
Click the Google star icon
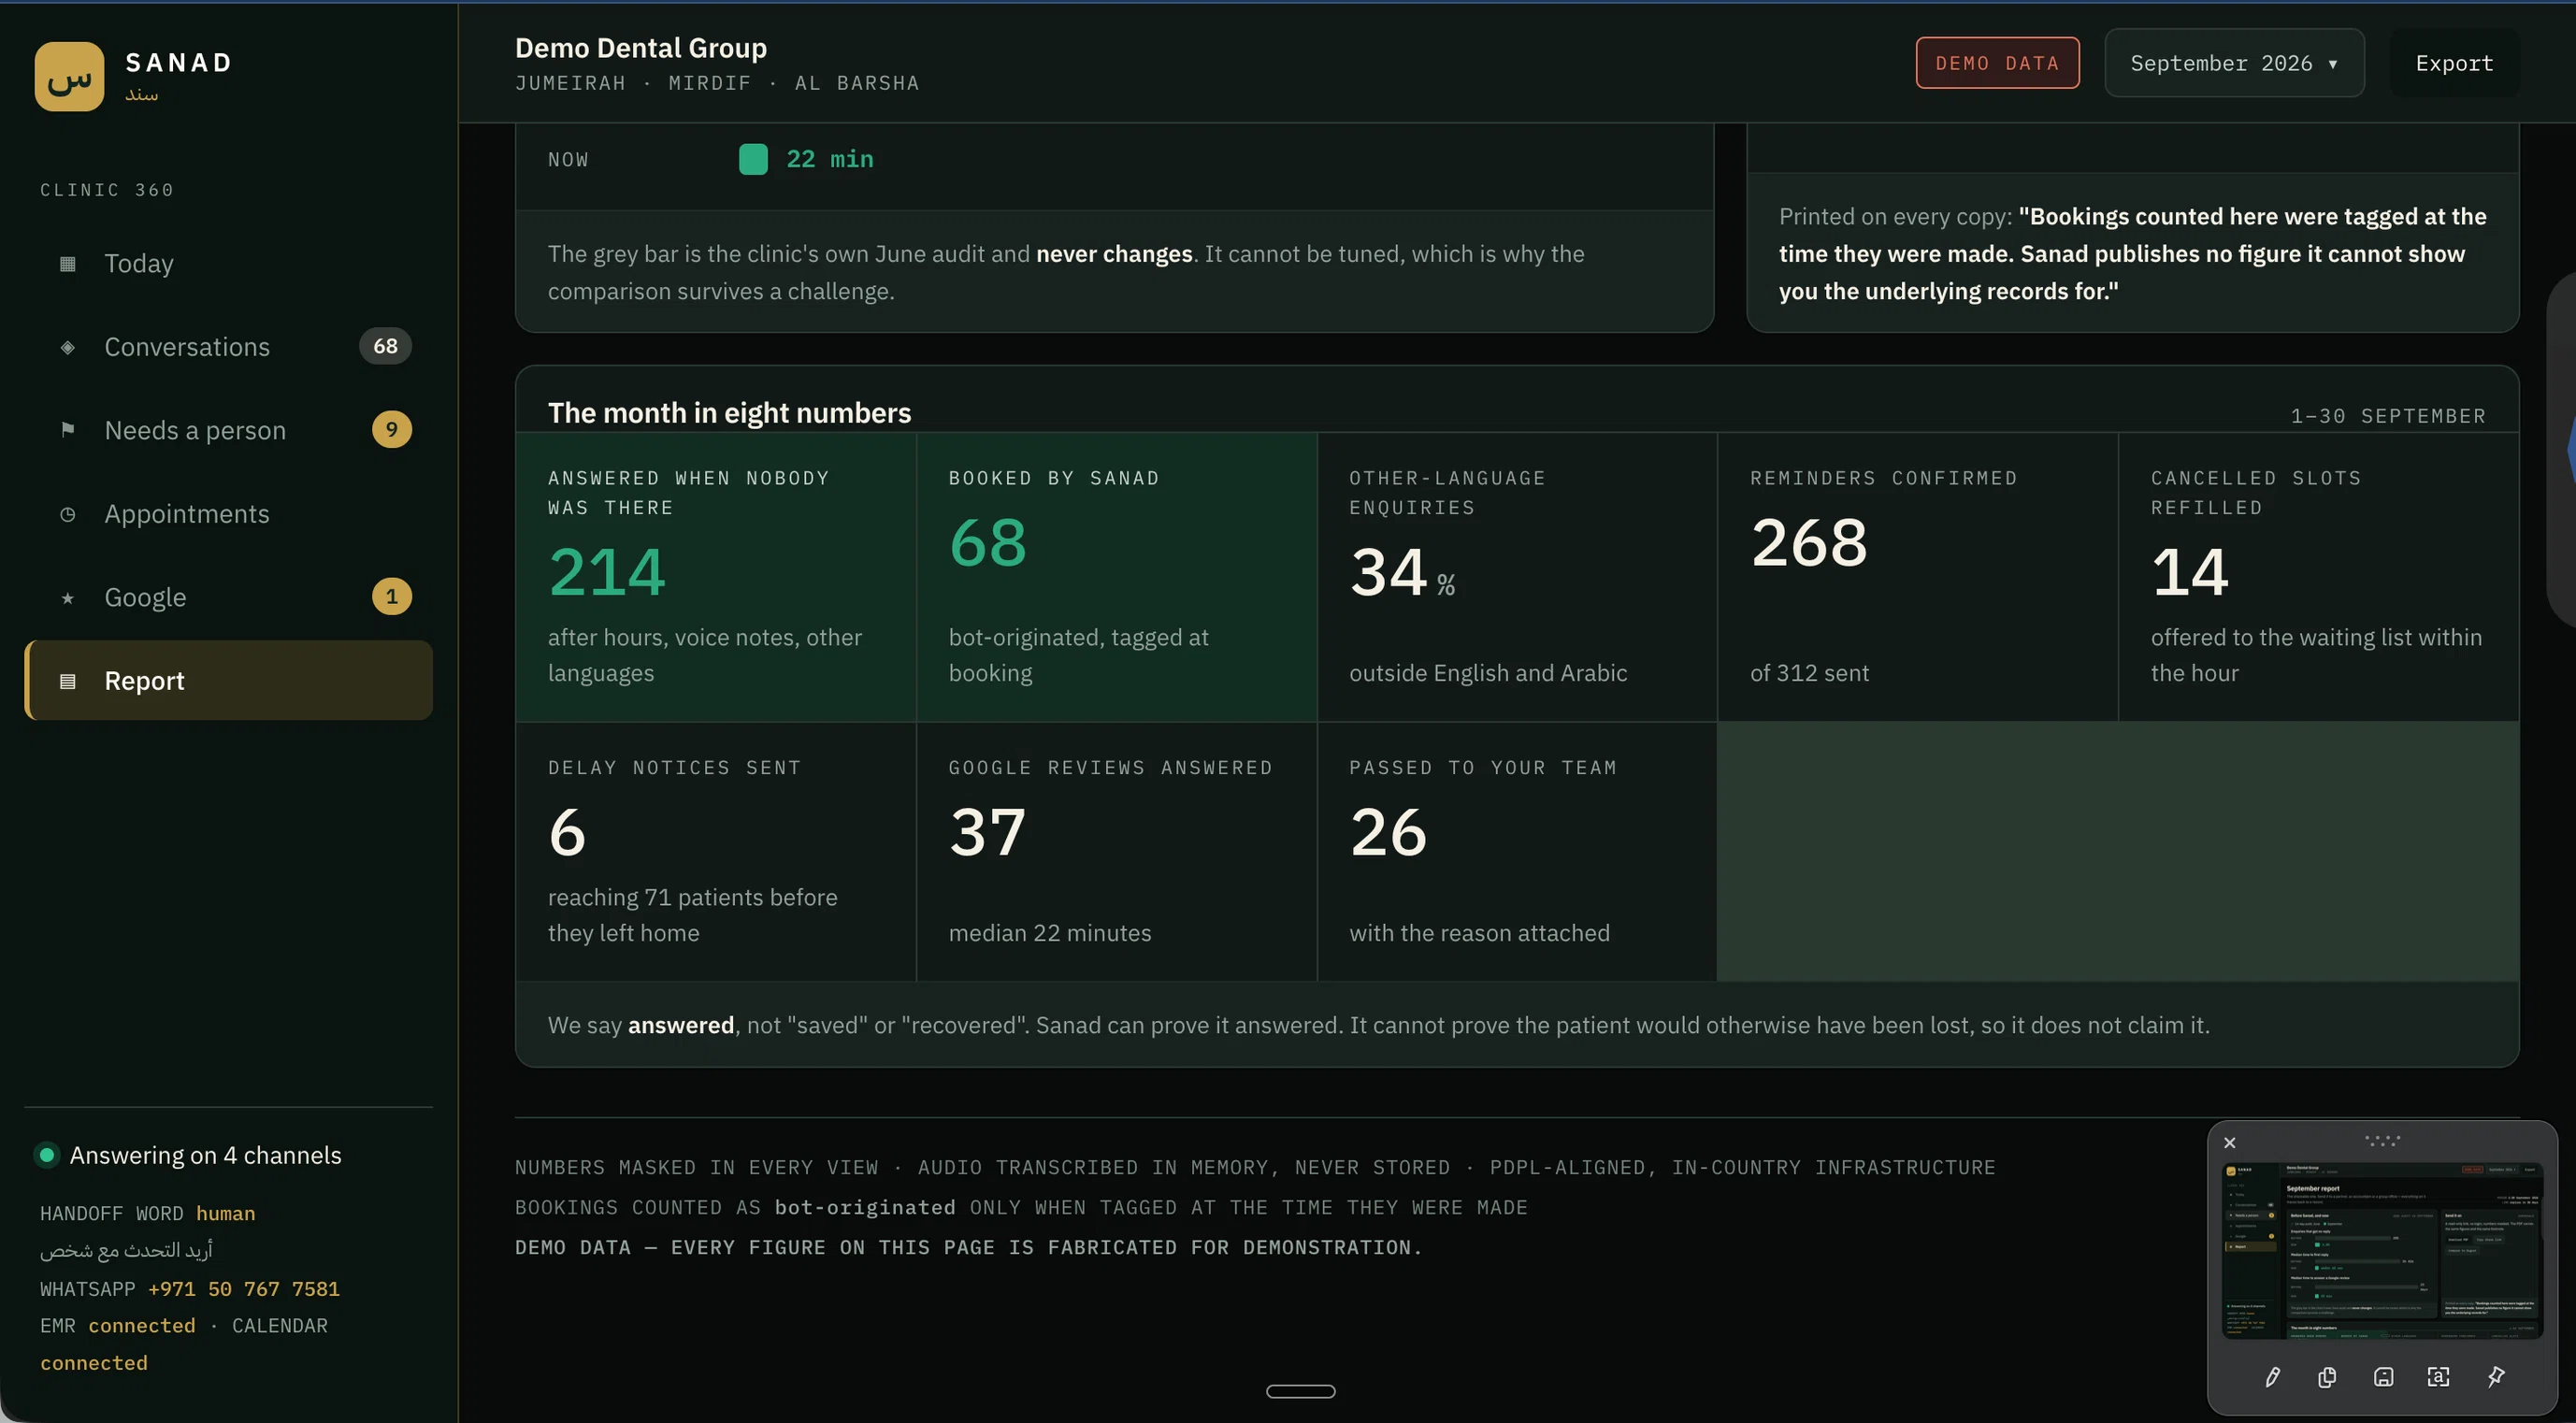[68, 598]
